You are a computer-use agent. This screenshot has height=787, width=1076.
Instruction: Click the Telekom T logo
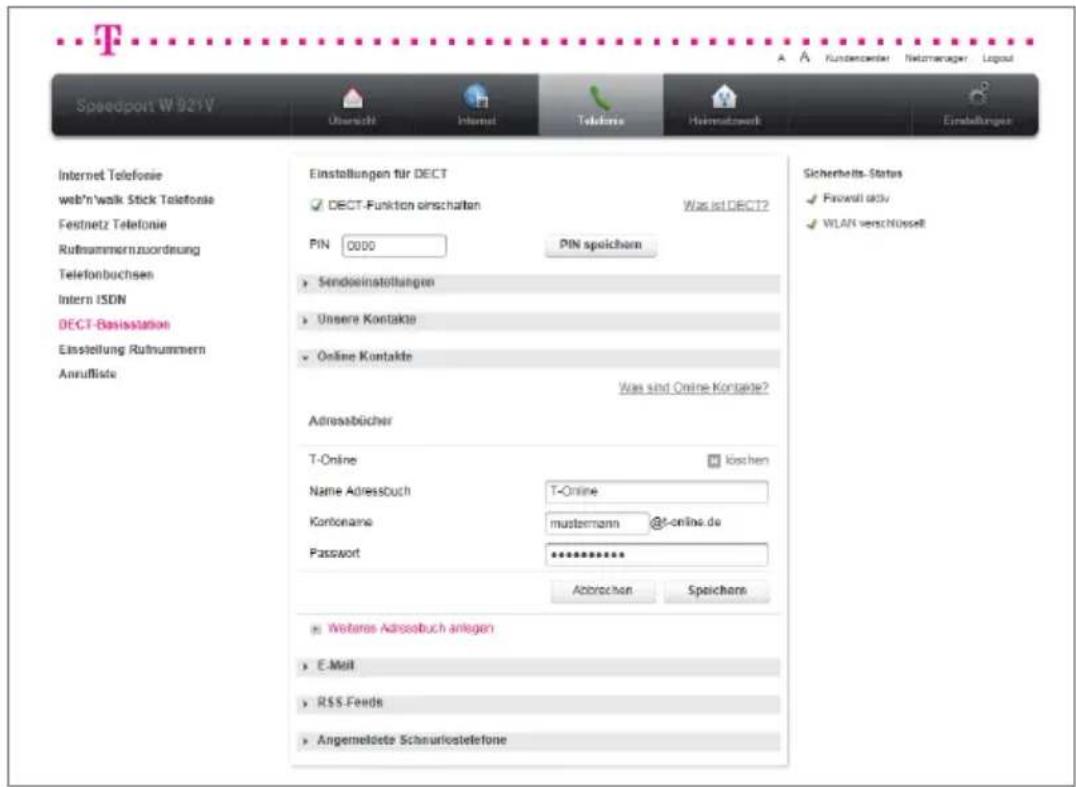pos(109,40)
